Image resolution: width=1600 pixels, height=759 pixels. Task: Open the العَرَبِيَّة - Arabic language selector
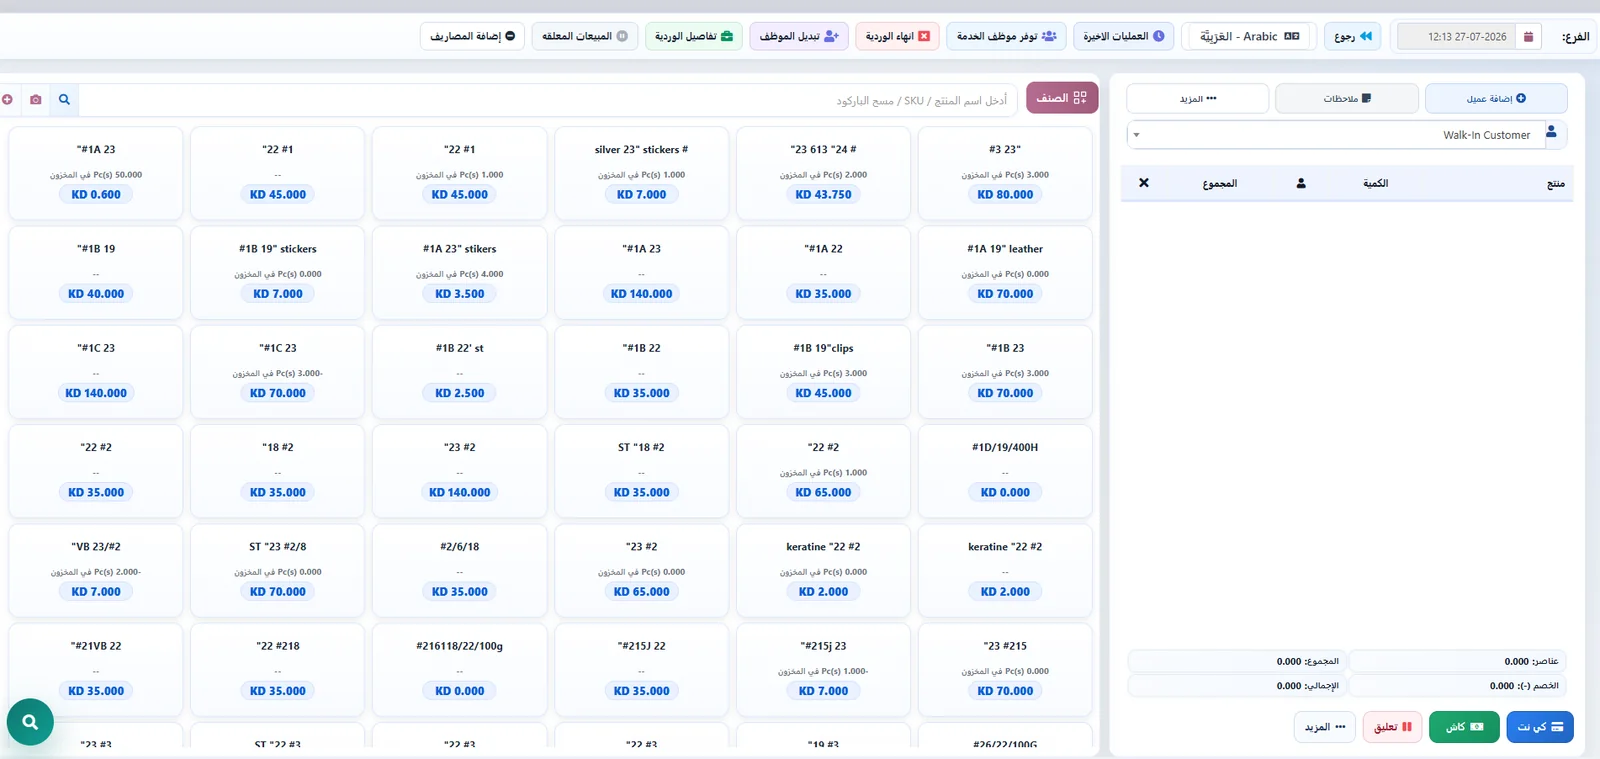click(1249, 37)
